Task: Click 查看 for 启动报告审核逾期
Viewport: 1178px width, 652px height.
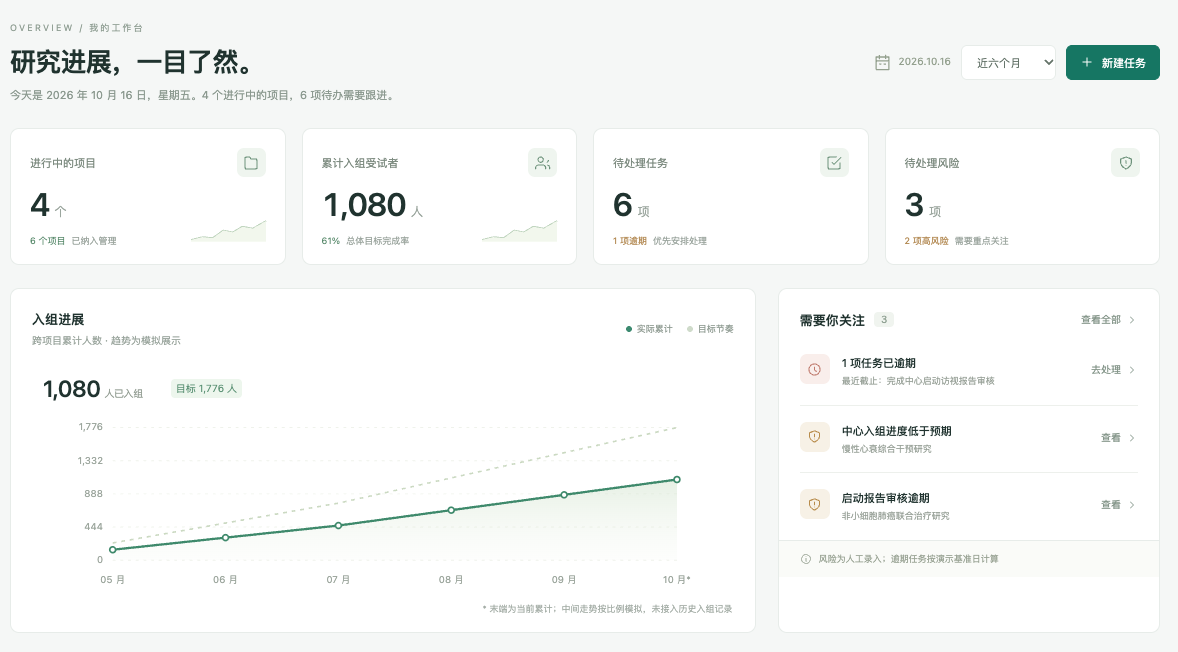Action: pos(1111,505)
